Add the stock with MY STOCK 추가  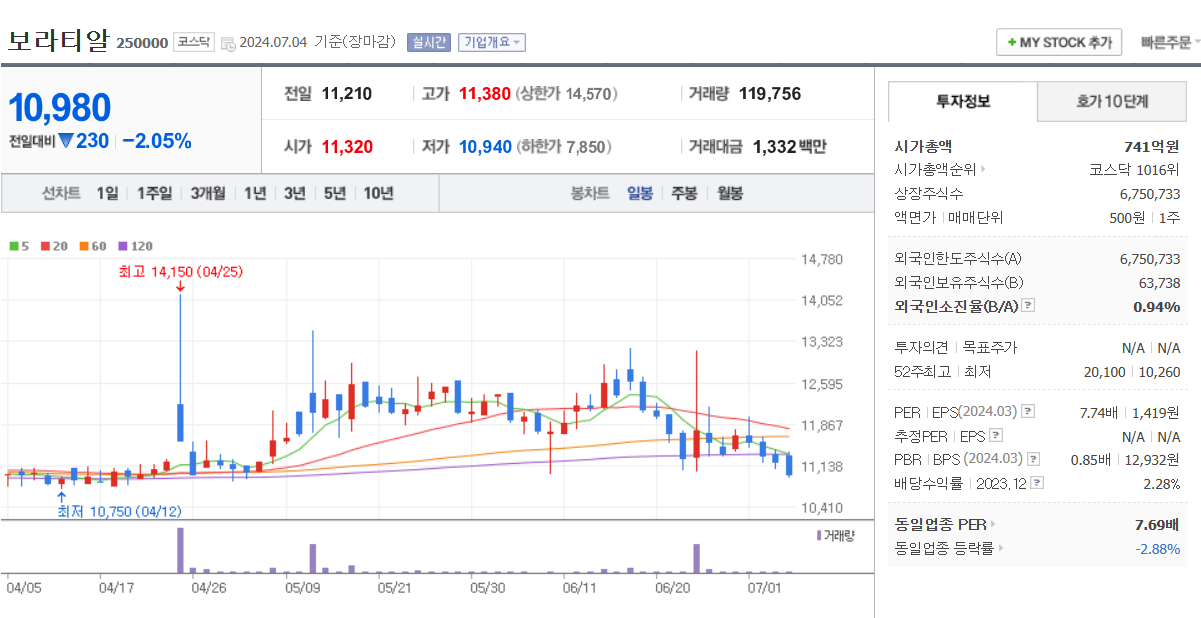pos(1059,43)
